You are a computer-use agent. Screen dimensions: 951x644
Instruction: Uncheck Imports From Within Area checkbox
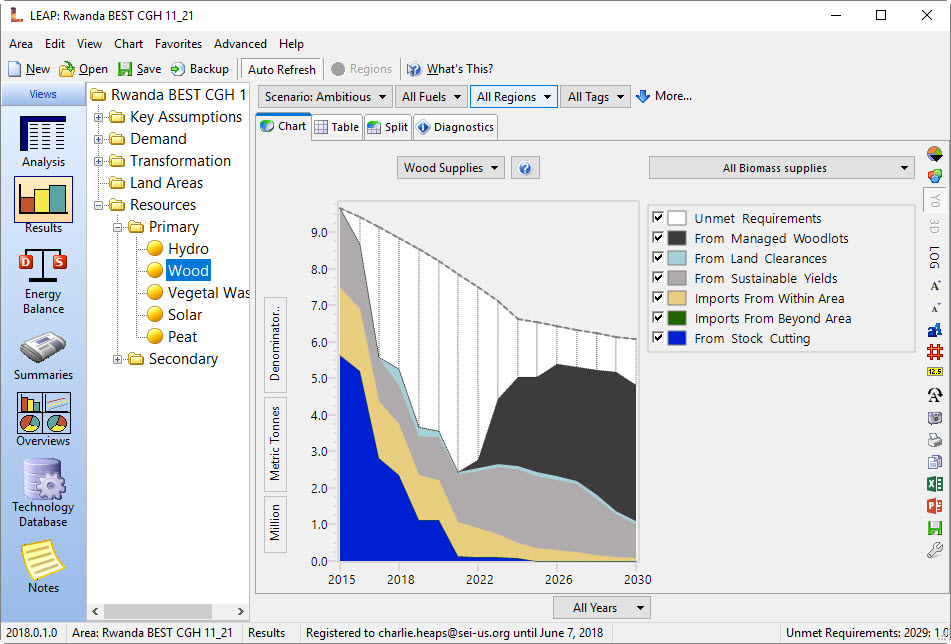[658, 297]
